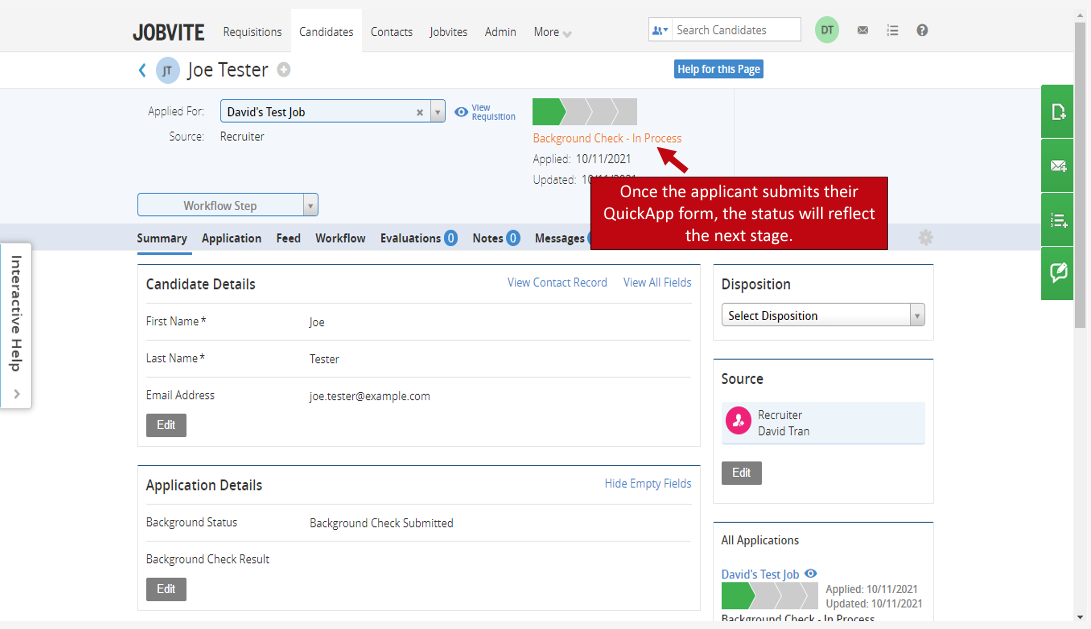Screen dimensions: 1091x629
Task: Click the green add document sidebar icon
Action: [1057, 112]
